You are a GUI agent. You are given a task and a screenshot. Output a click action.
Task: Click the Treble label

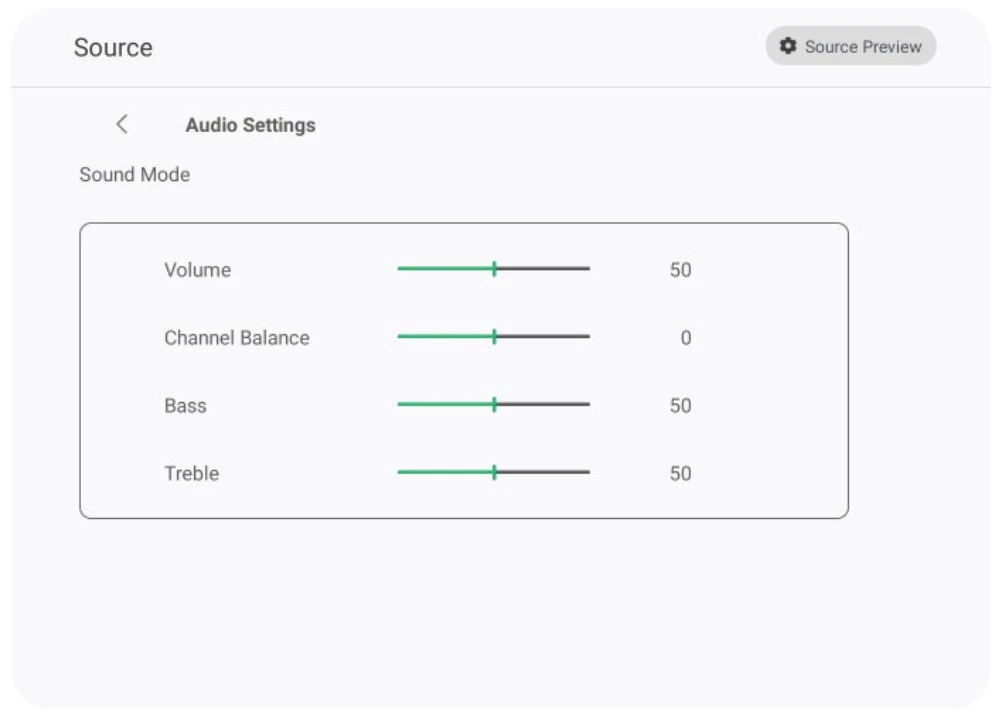192,474
